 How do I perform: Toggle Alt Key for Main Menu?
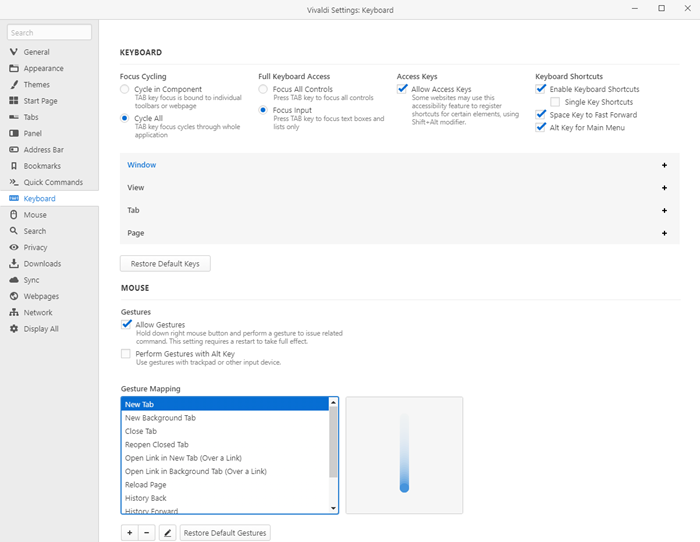[x=541, y=127]
